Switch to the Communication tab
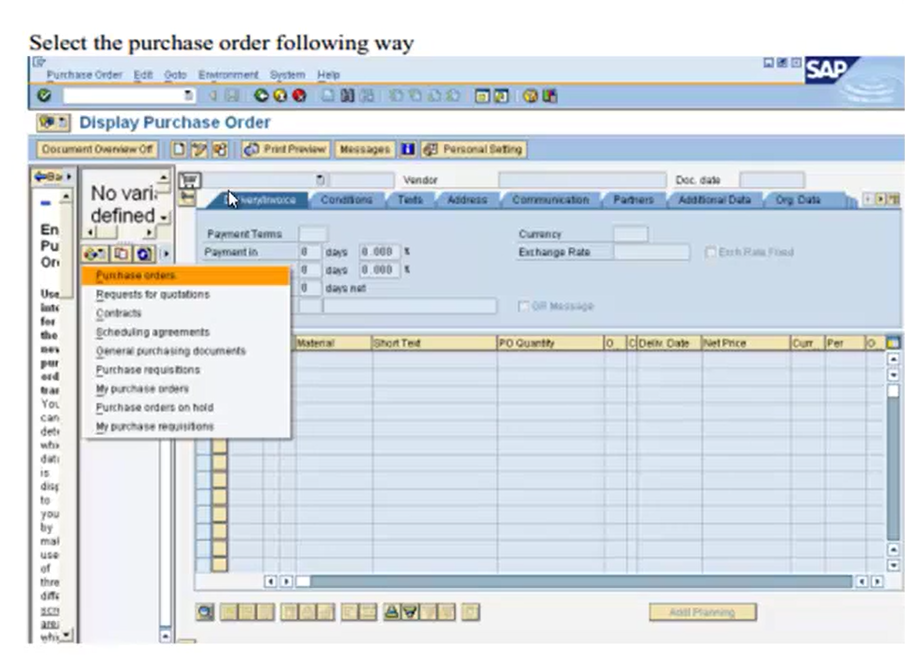905x669 pixels. 551,200
